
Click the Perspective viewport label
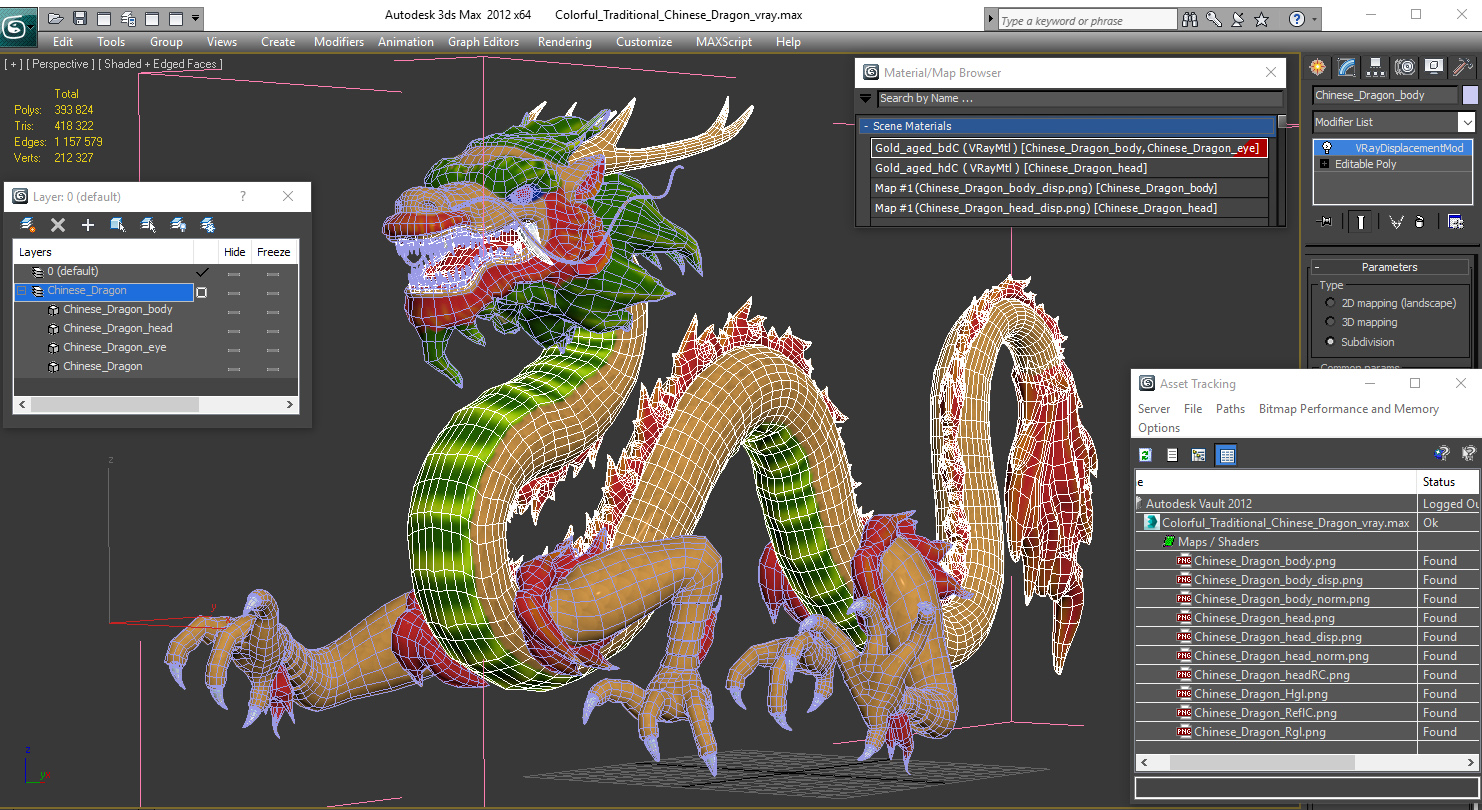pos(61,64)
